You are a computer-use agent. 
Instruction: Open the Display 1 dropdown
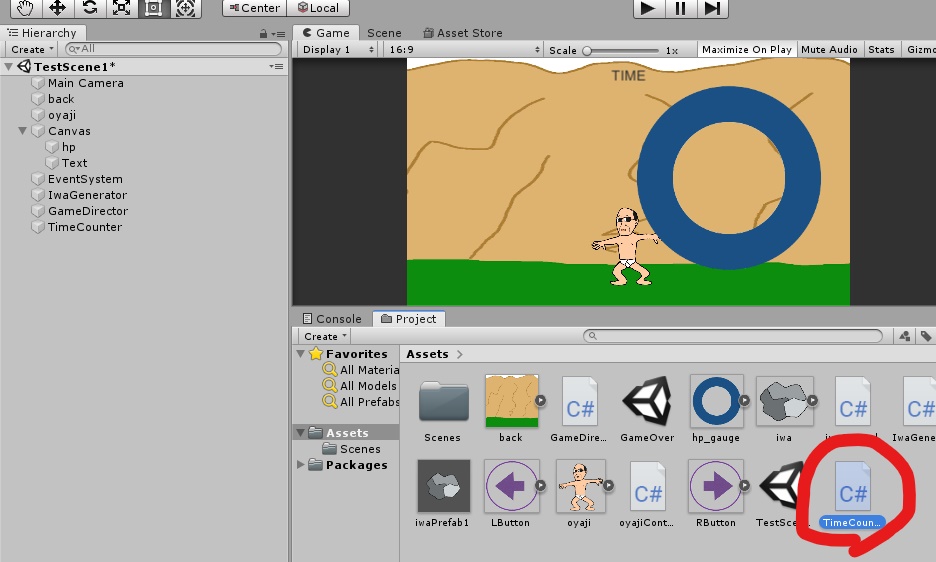click(x=337, y=50)
